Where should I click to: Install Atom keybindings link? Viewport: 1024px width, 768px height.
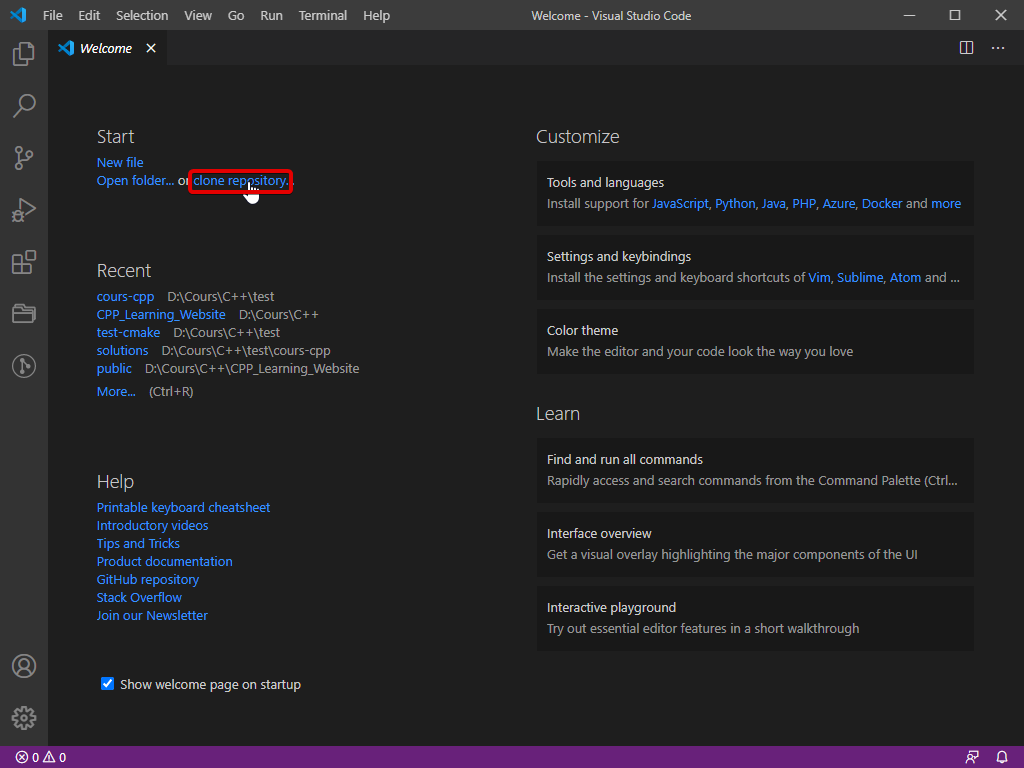(905, 278)
